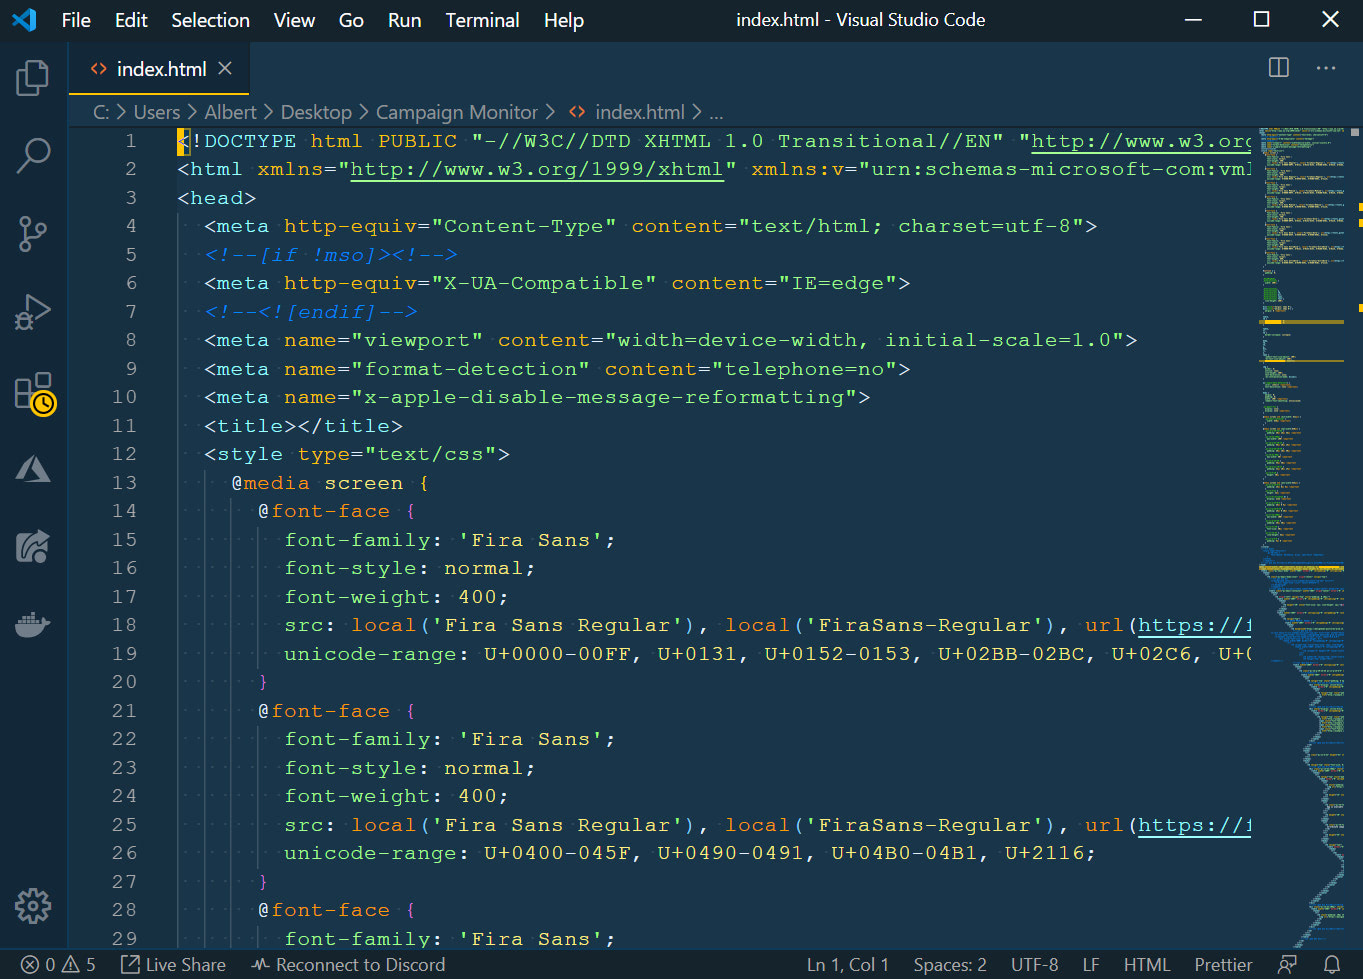The image size is (1363, 979).
Task: Change the UTF-8 file encoding
Action: point(1034,965)
